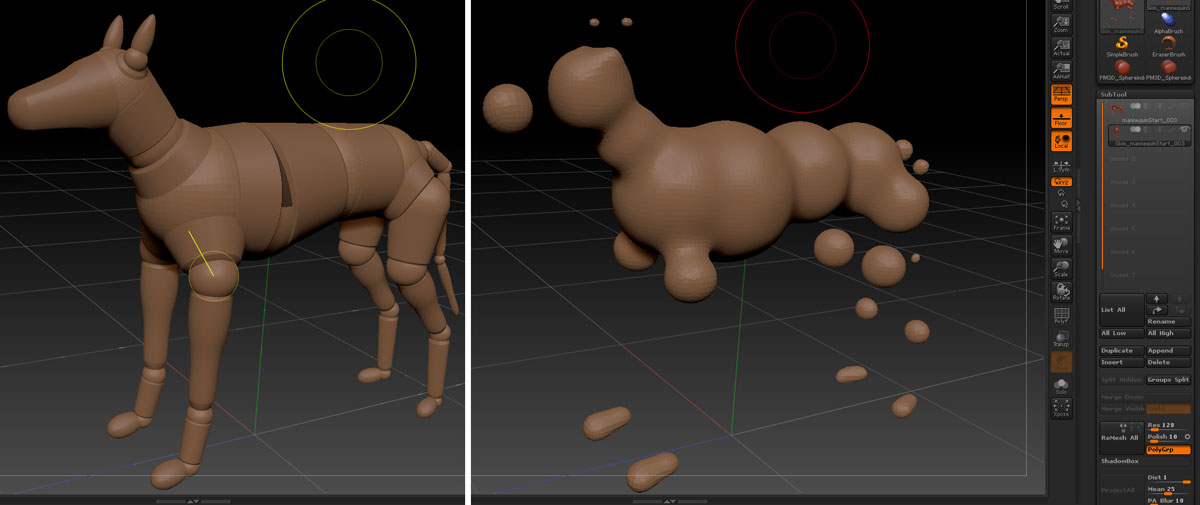This screenshot has width=1200, height=505.
Task: Select next subtool up arrow
Action: [x=1157, y=298]
